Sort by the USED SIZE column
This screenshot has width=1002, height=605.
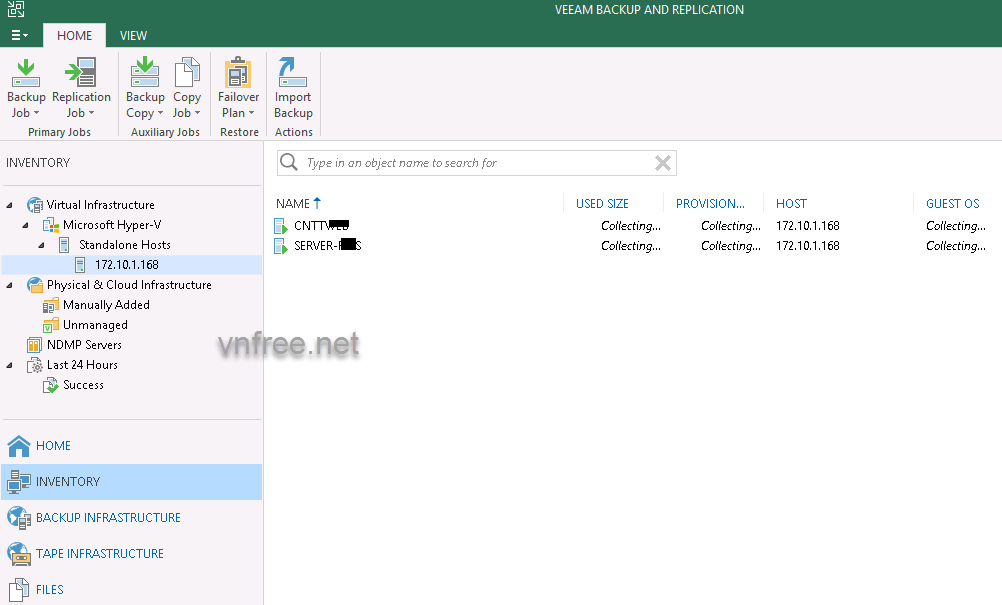602,203
